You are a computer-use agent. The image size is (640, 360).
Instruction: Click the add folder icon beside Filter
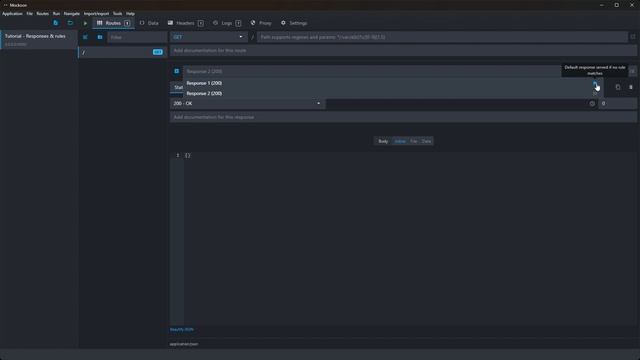[100, 37]
